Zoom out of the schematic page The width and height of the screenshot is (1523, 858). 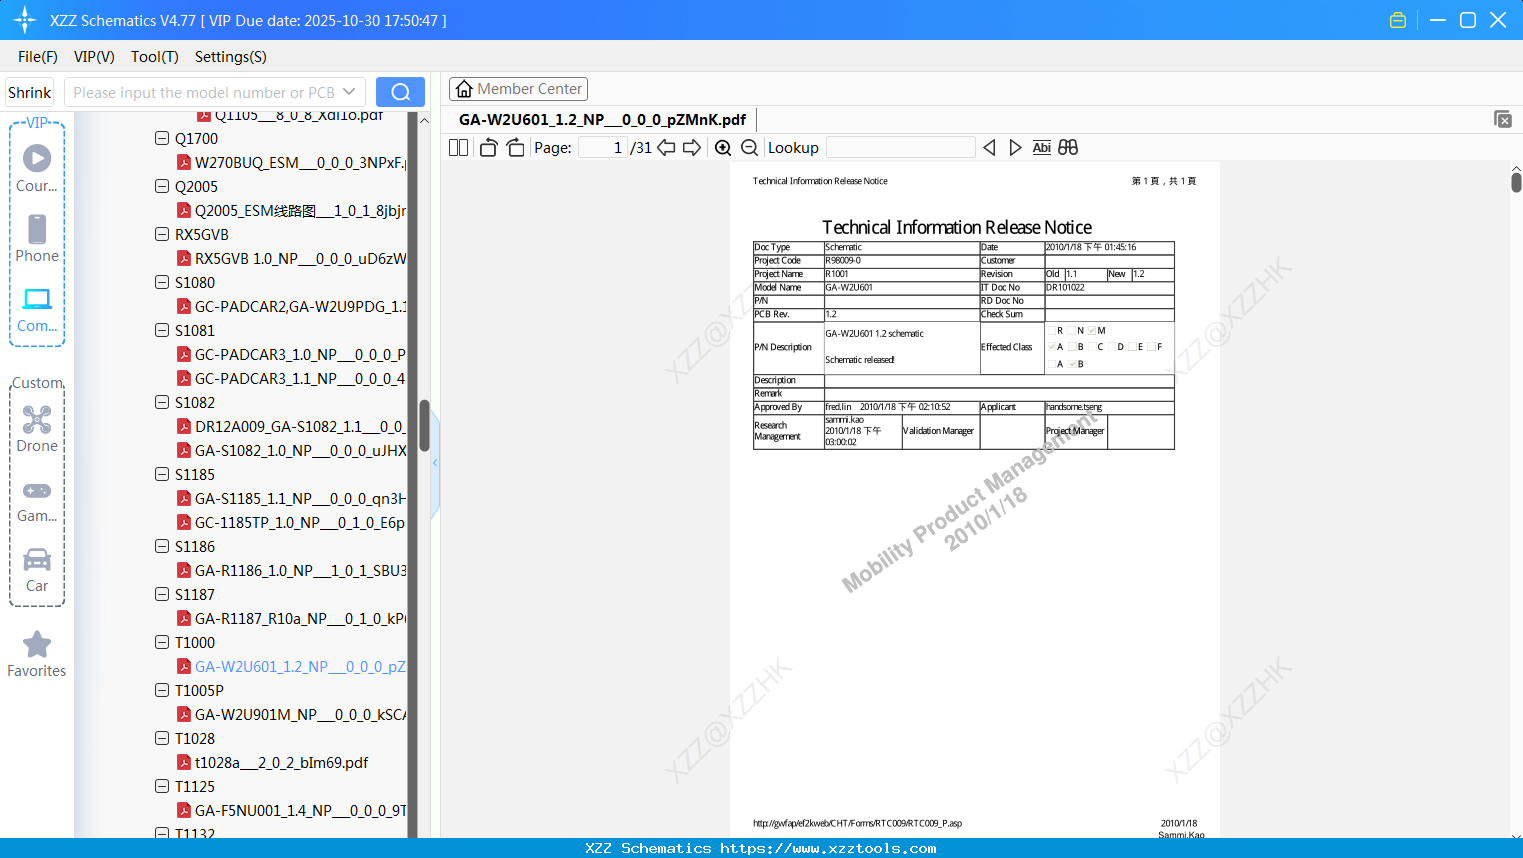tap(748, 147)
